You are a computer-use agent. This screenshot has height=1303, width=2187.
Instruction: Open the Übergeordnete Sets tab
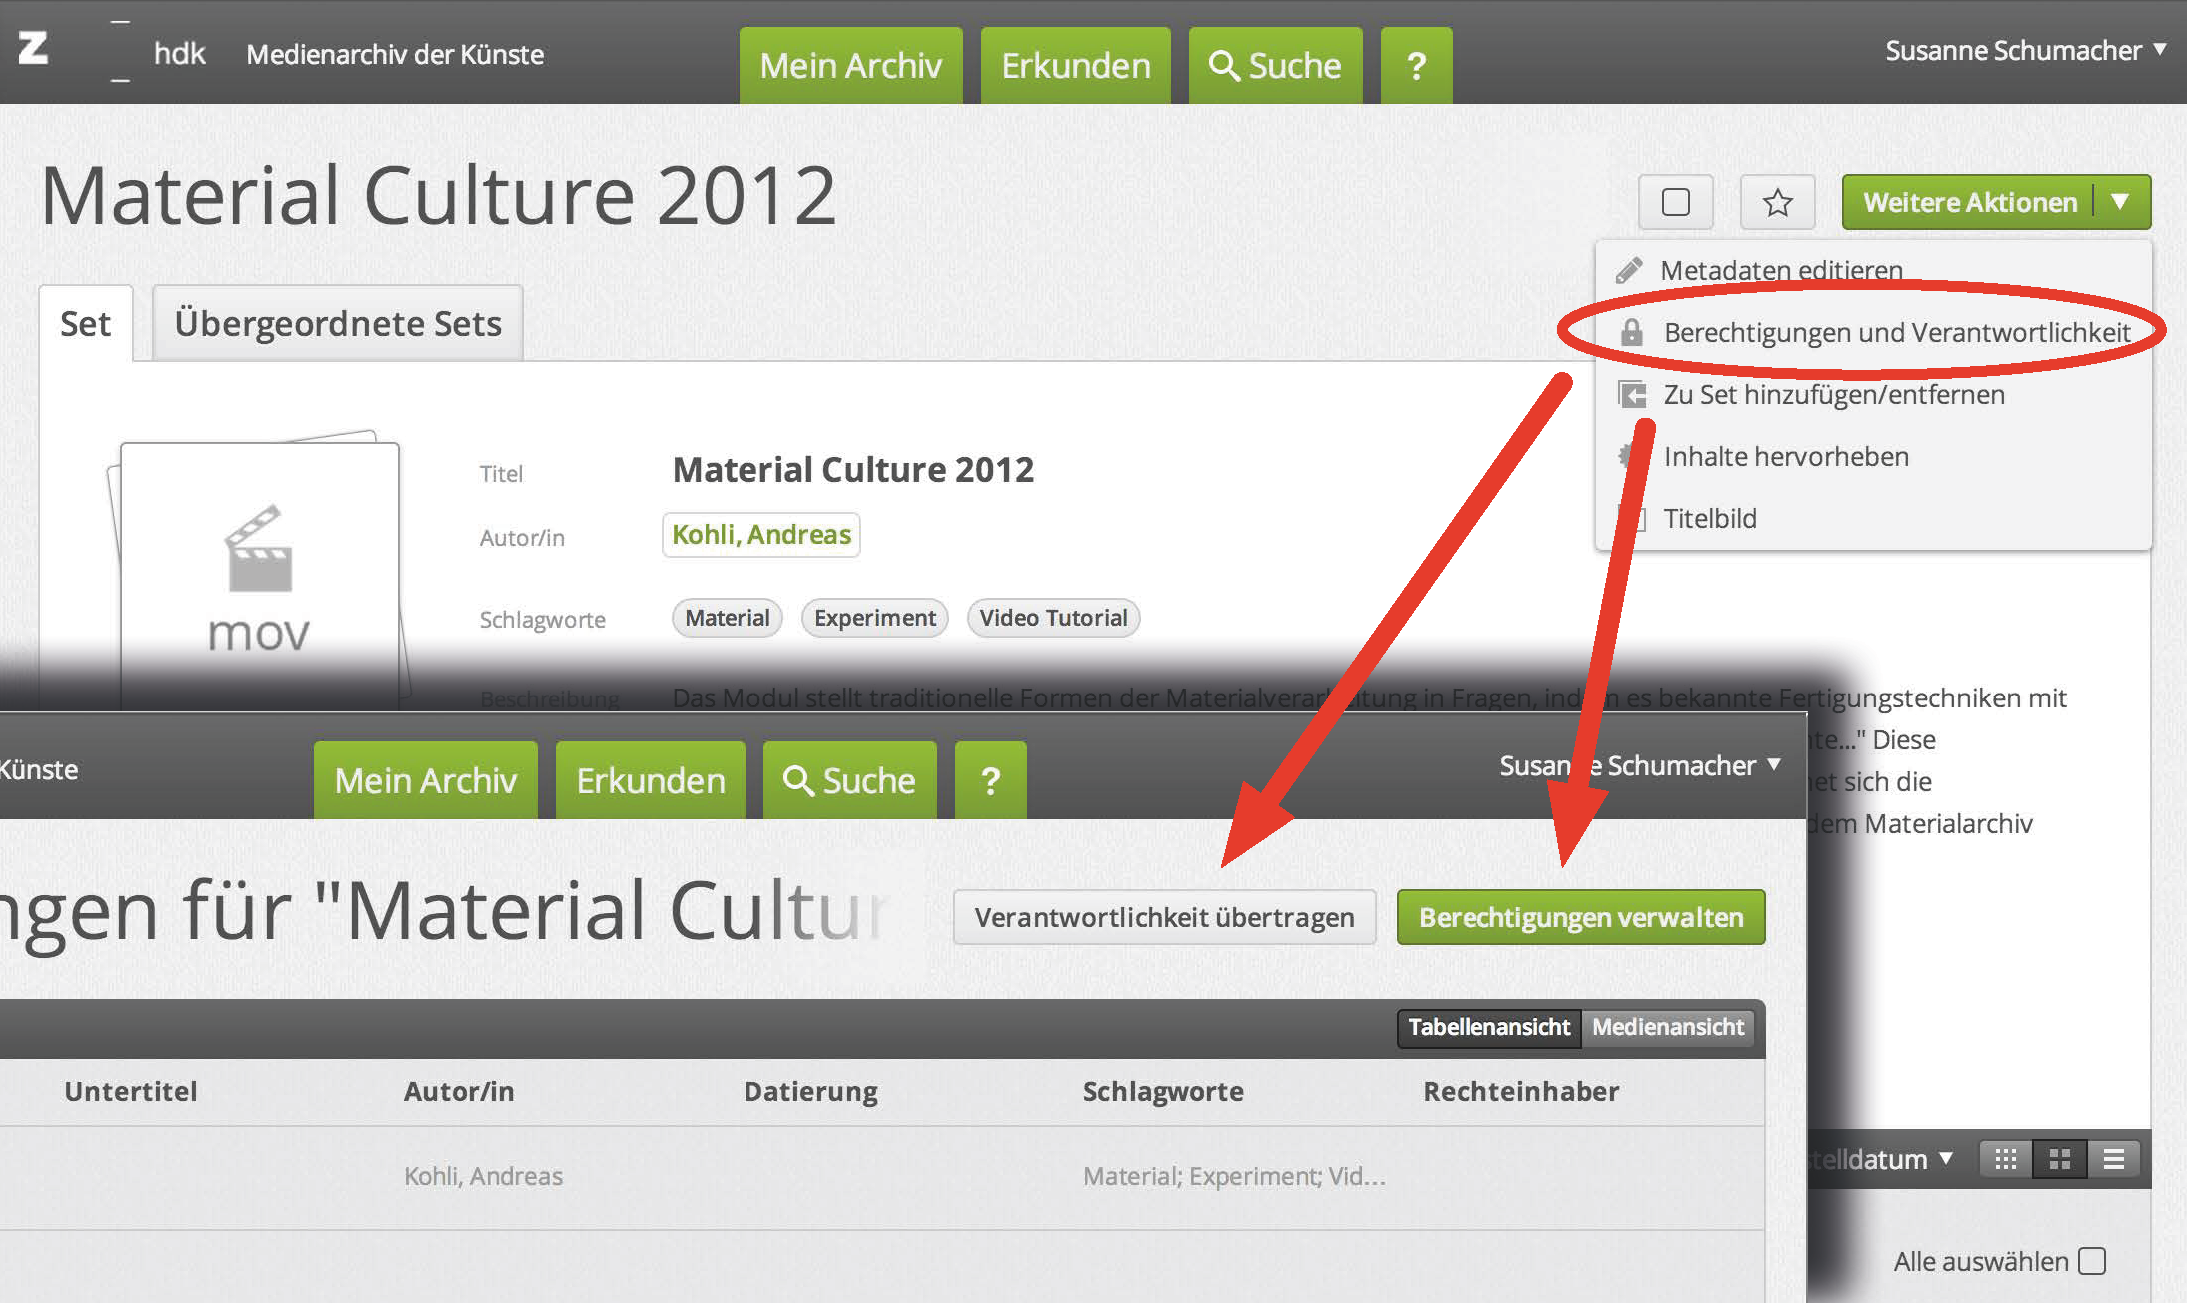338,324
